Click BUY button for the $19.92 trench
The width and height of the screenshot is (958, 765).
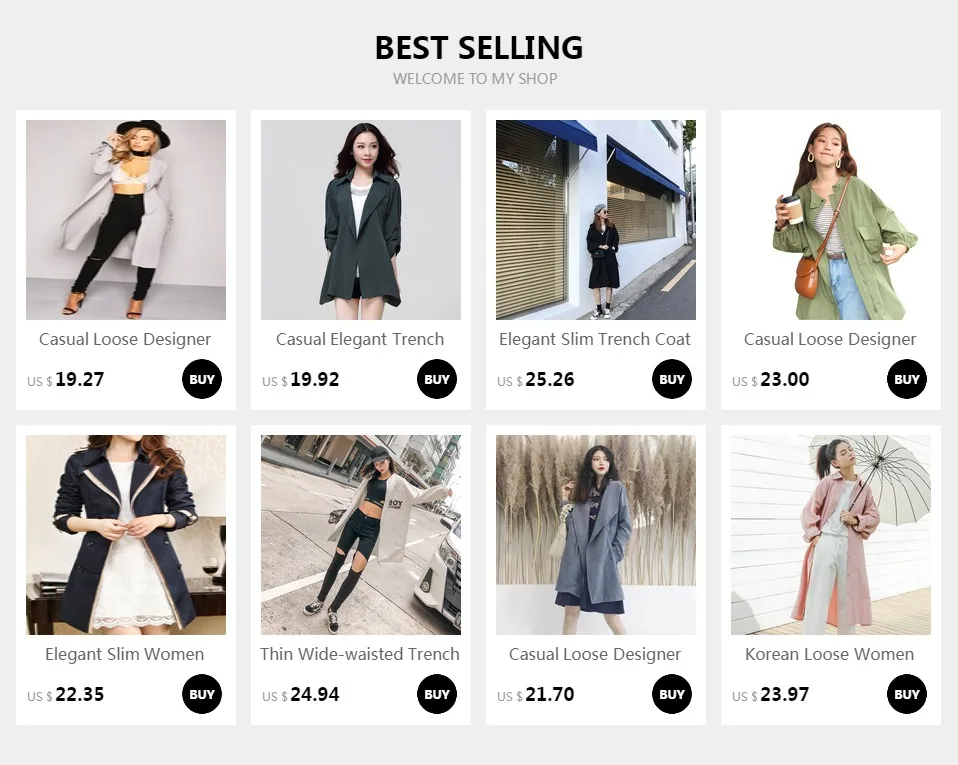point(437,379)
